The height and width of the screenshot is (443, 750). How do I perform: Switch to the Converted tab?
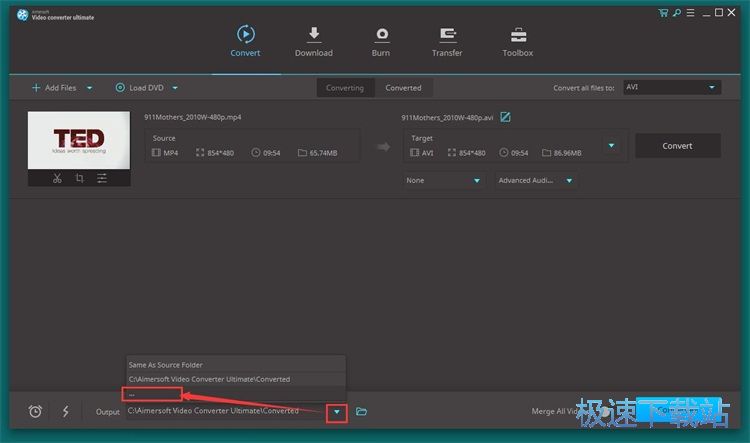tap(403, 88)
